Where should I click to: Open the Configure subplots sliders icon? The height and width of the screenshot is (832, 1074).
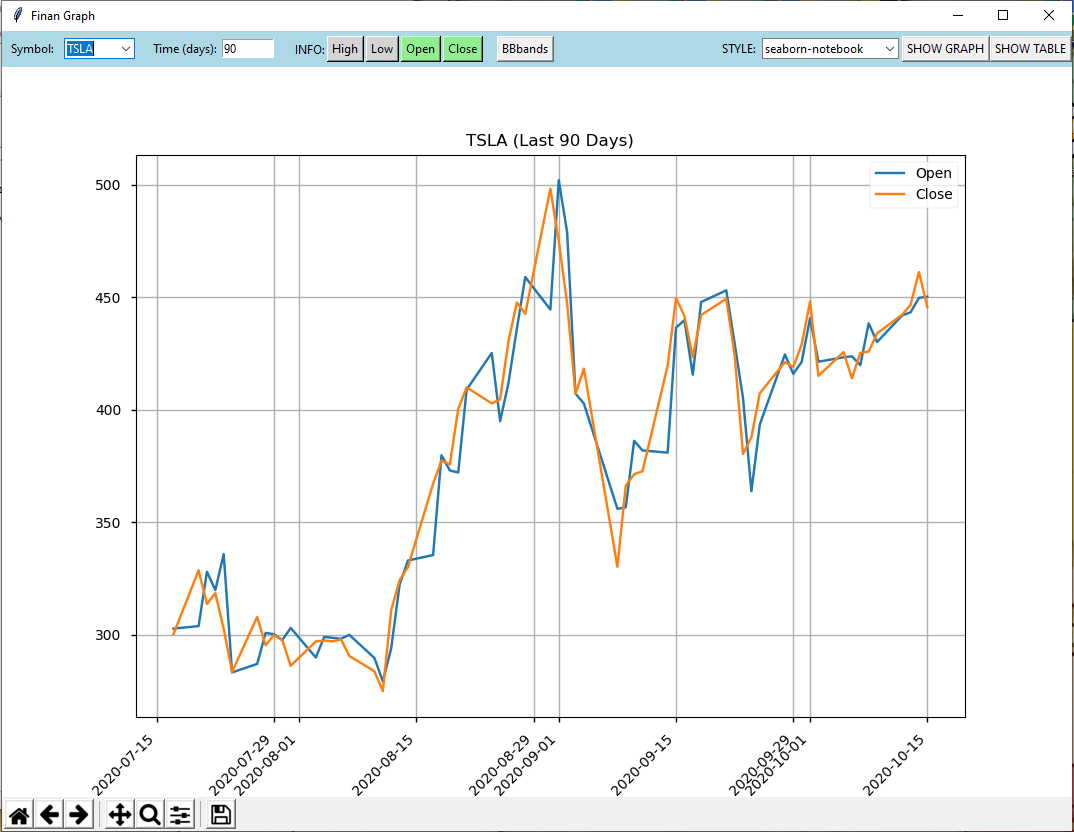[180, 815]
